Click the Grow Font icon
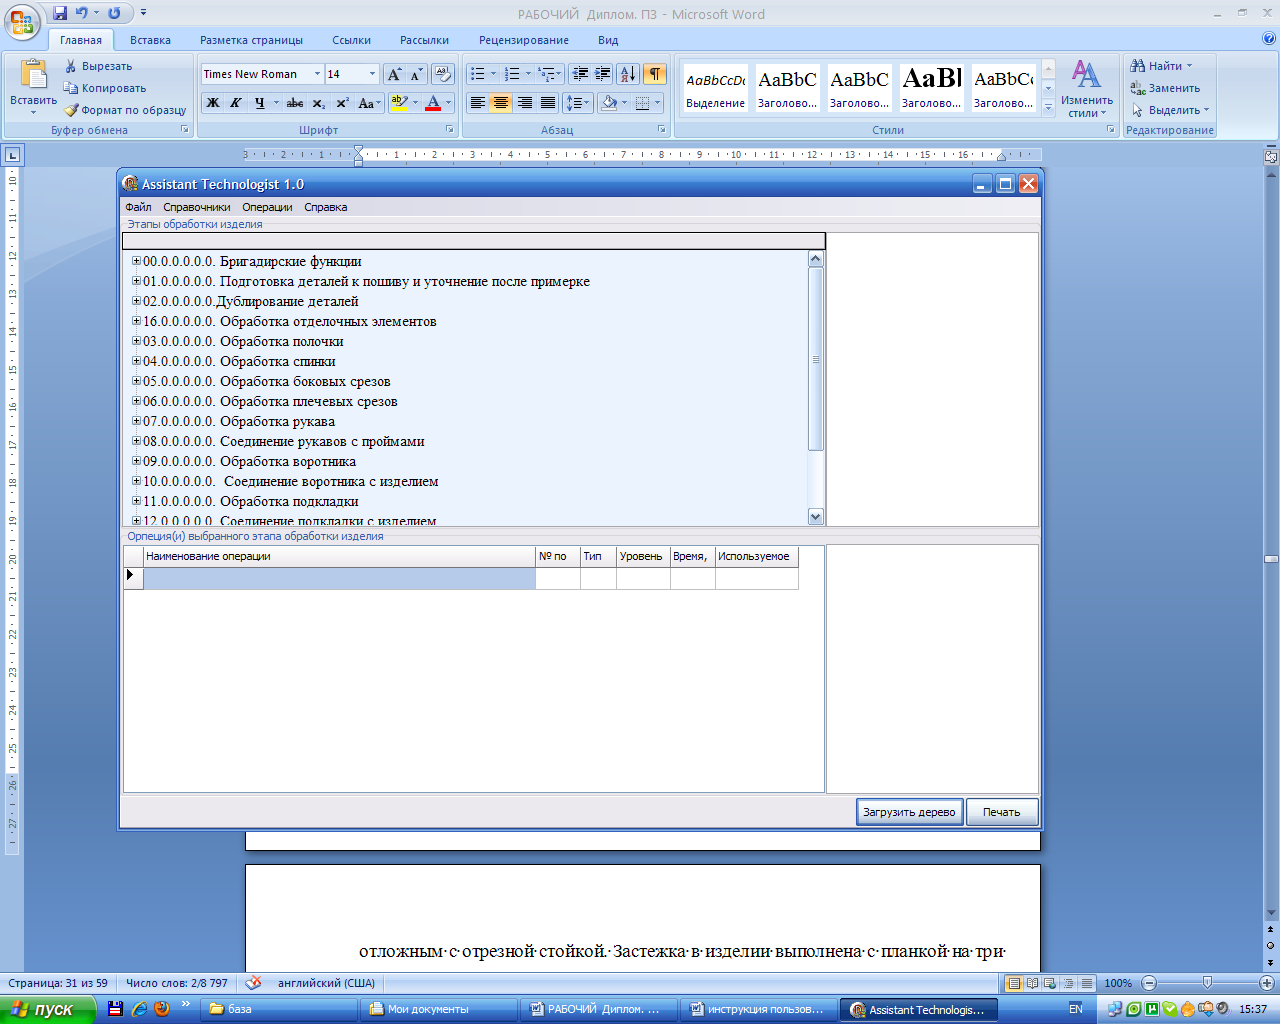The height and width of the screenshot is (1024, 1280). click(x=394, y=74)
